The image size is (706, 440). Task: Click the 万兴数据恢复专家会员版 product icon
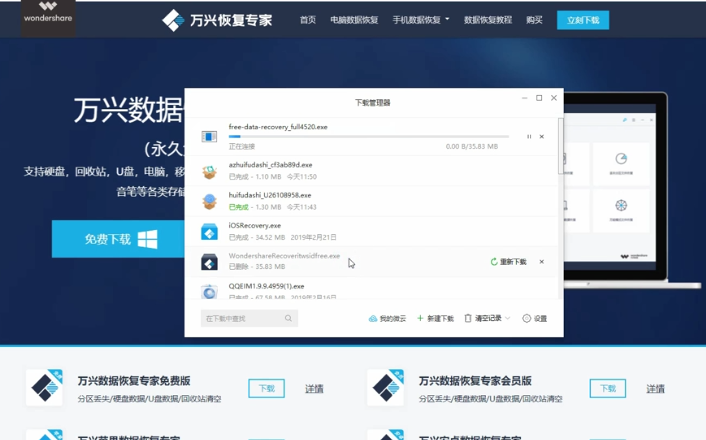pyautogui.click(x=385, y=387)
